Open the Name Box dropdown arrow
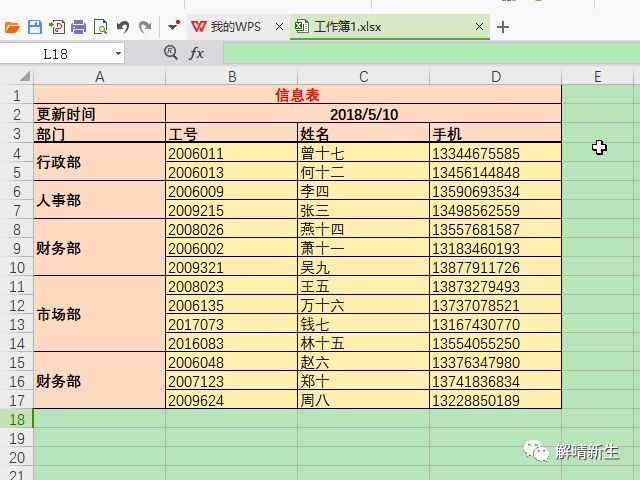 118,53
